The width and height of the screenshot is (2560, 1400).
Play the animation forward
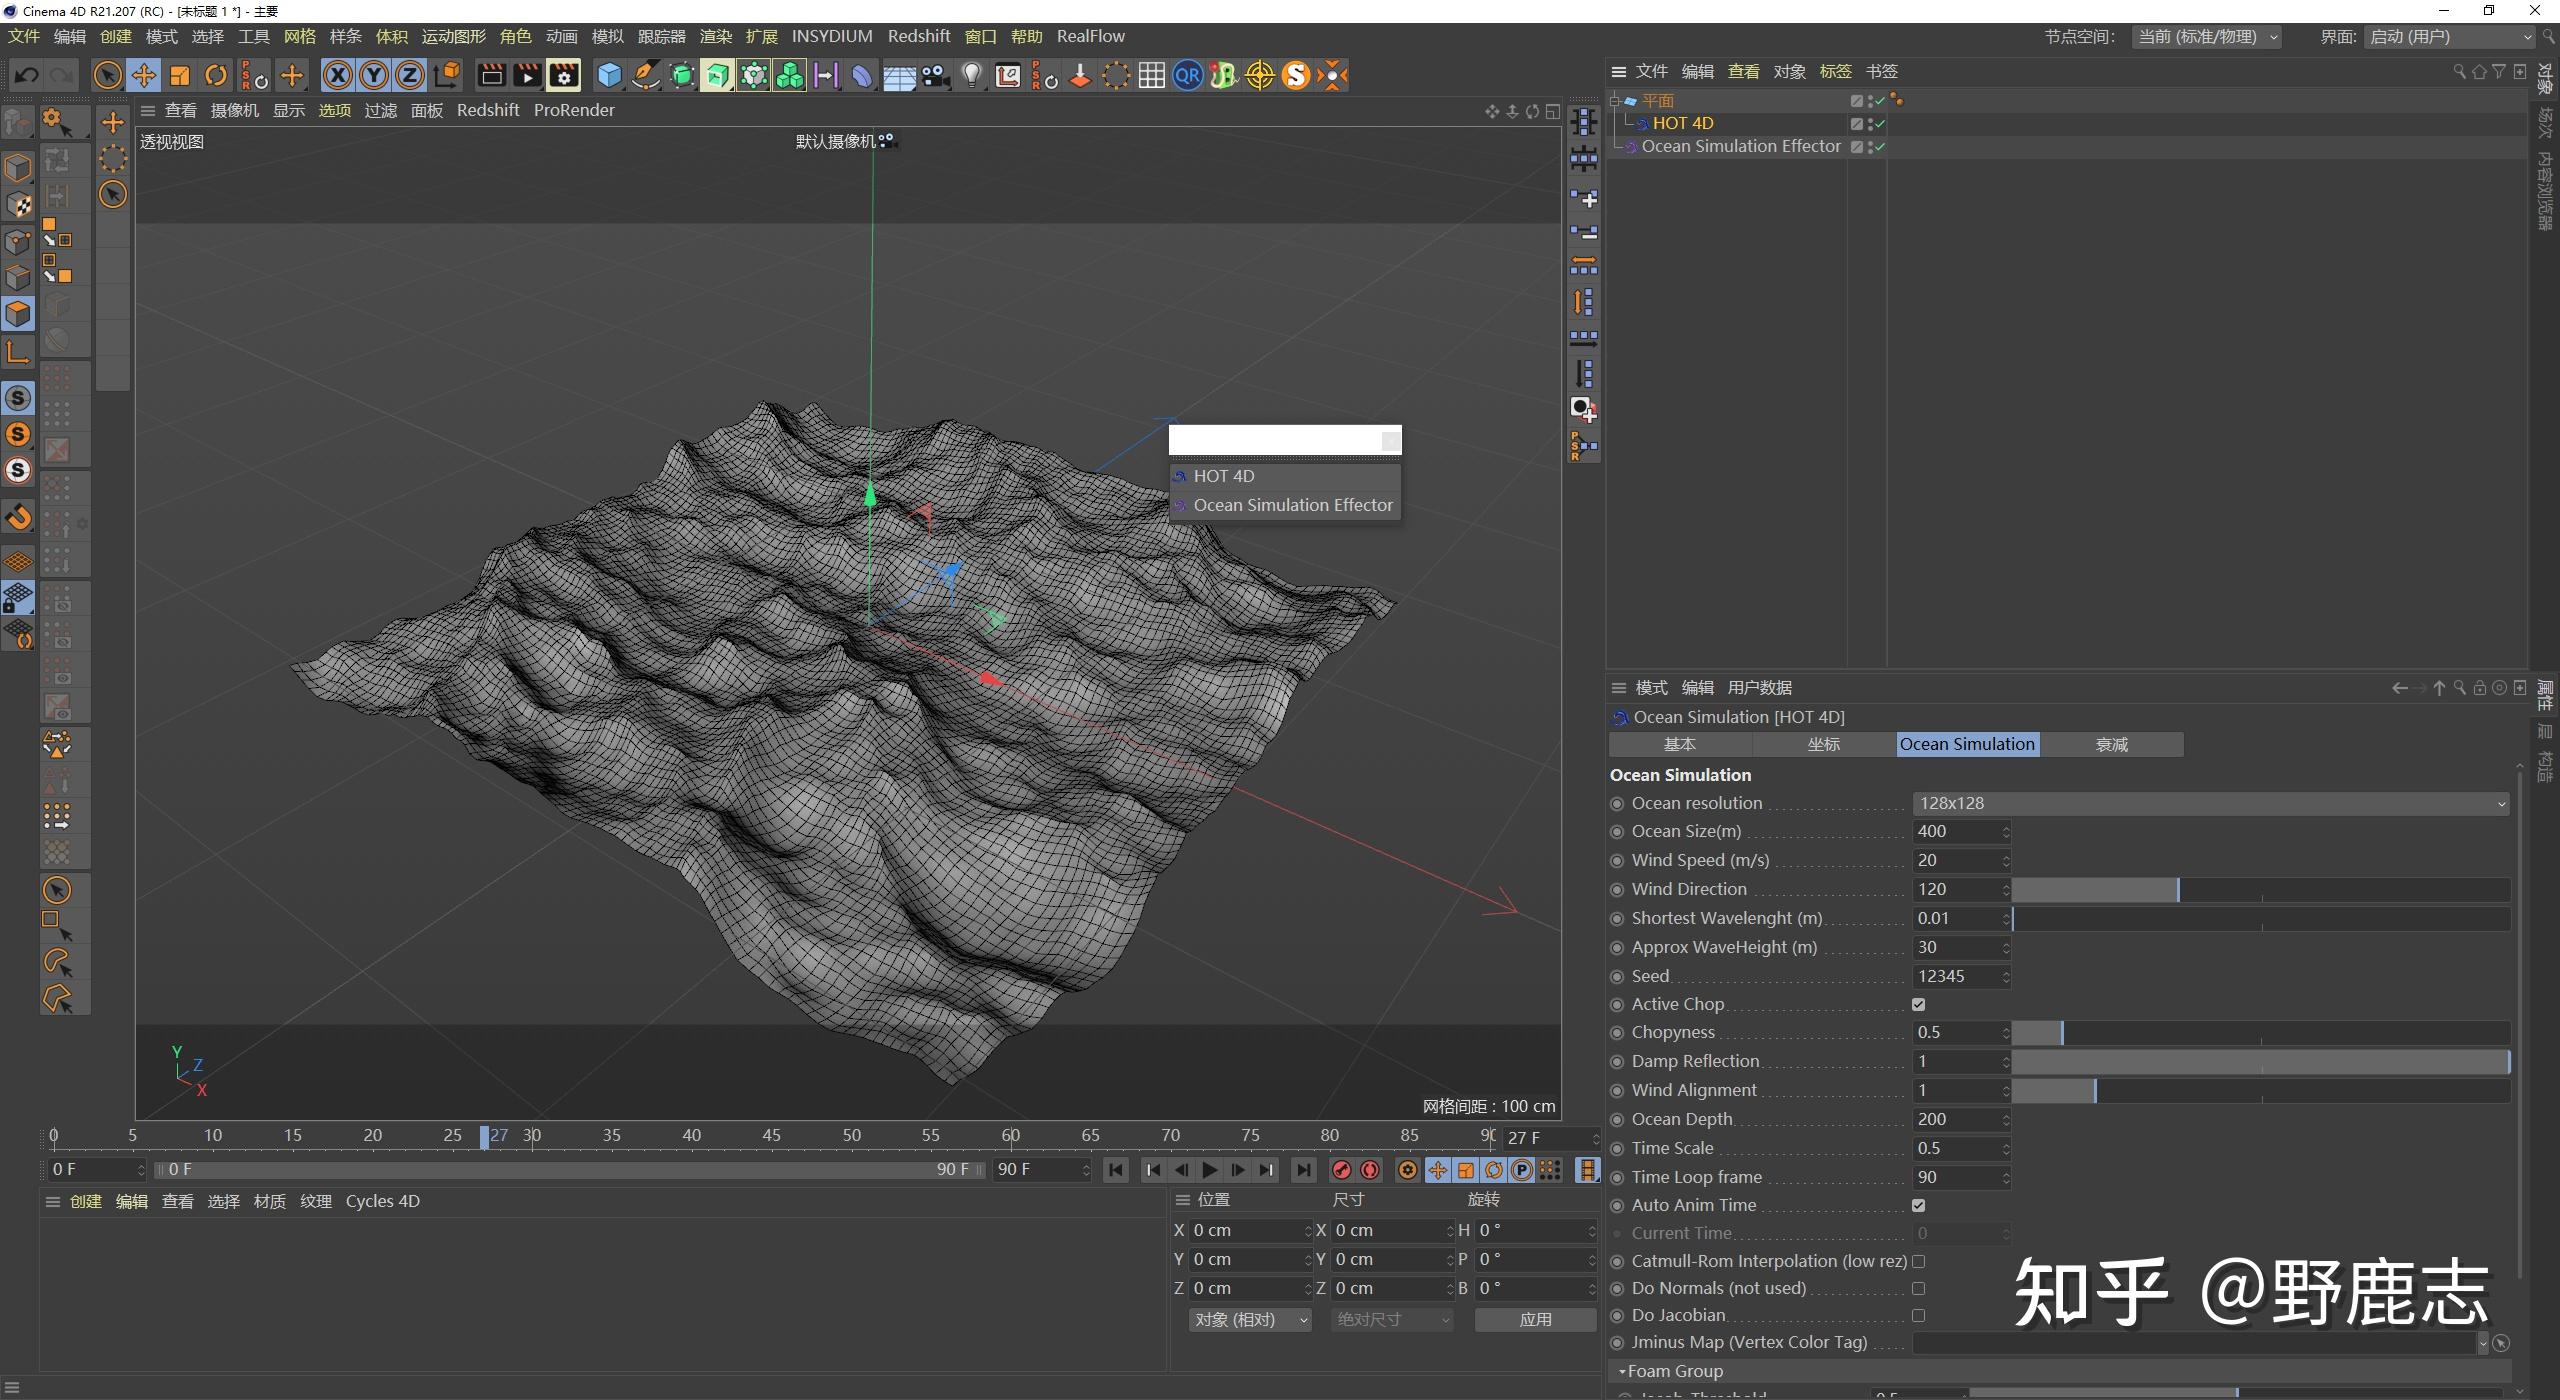[1210, 1170]
